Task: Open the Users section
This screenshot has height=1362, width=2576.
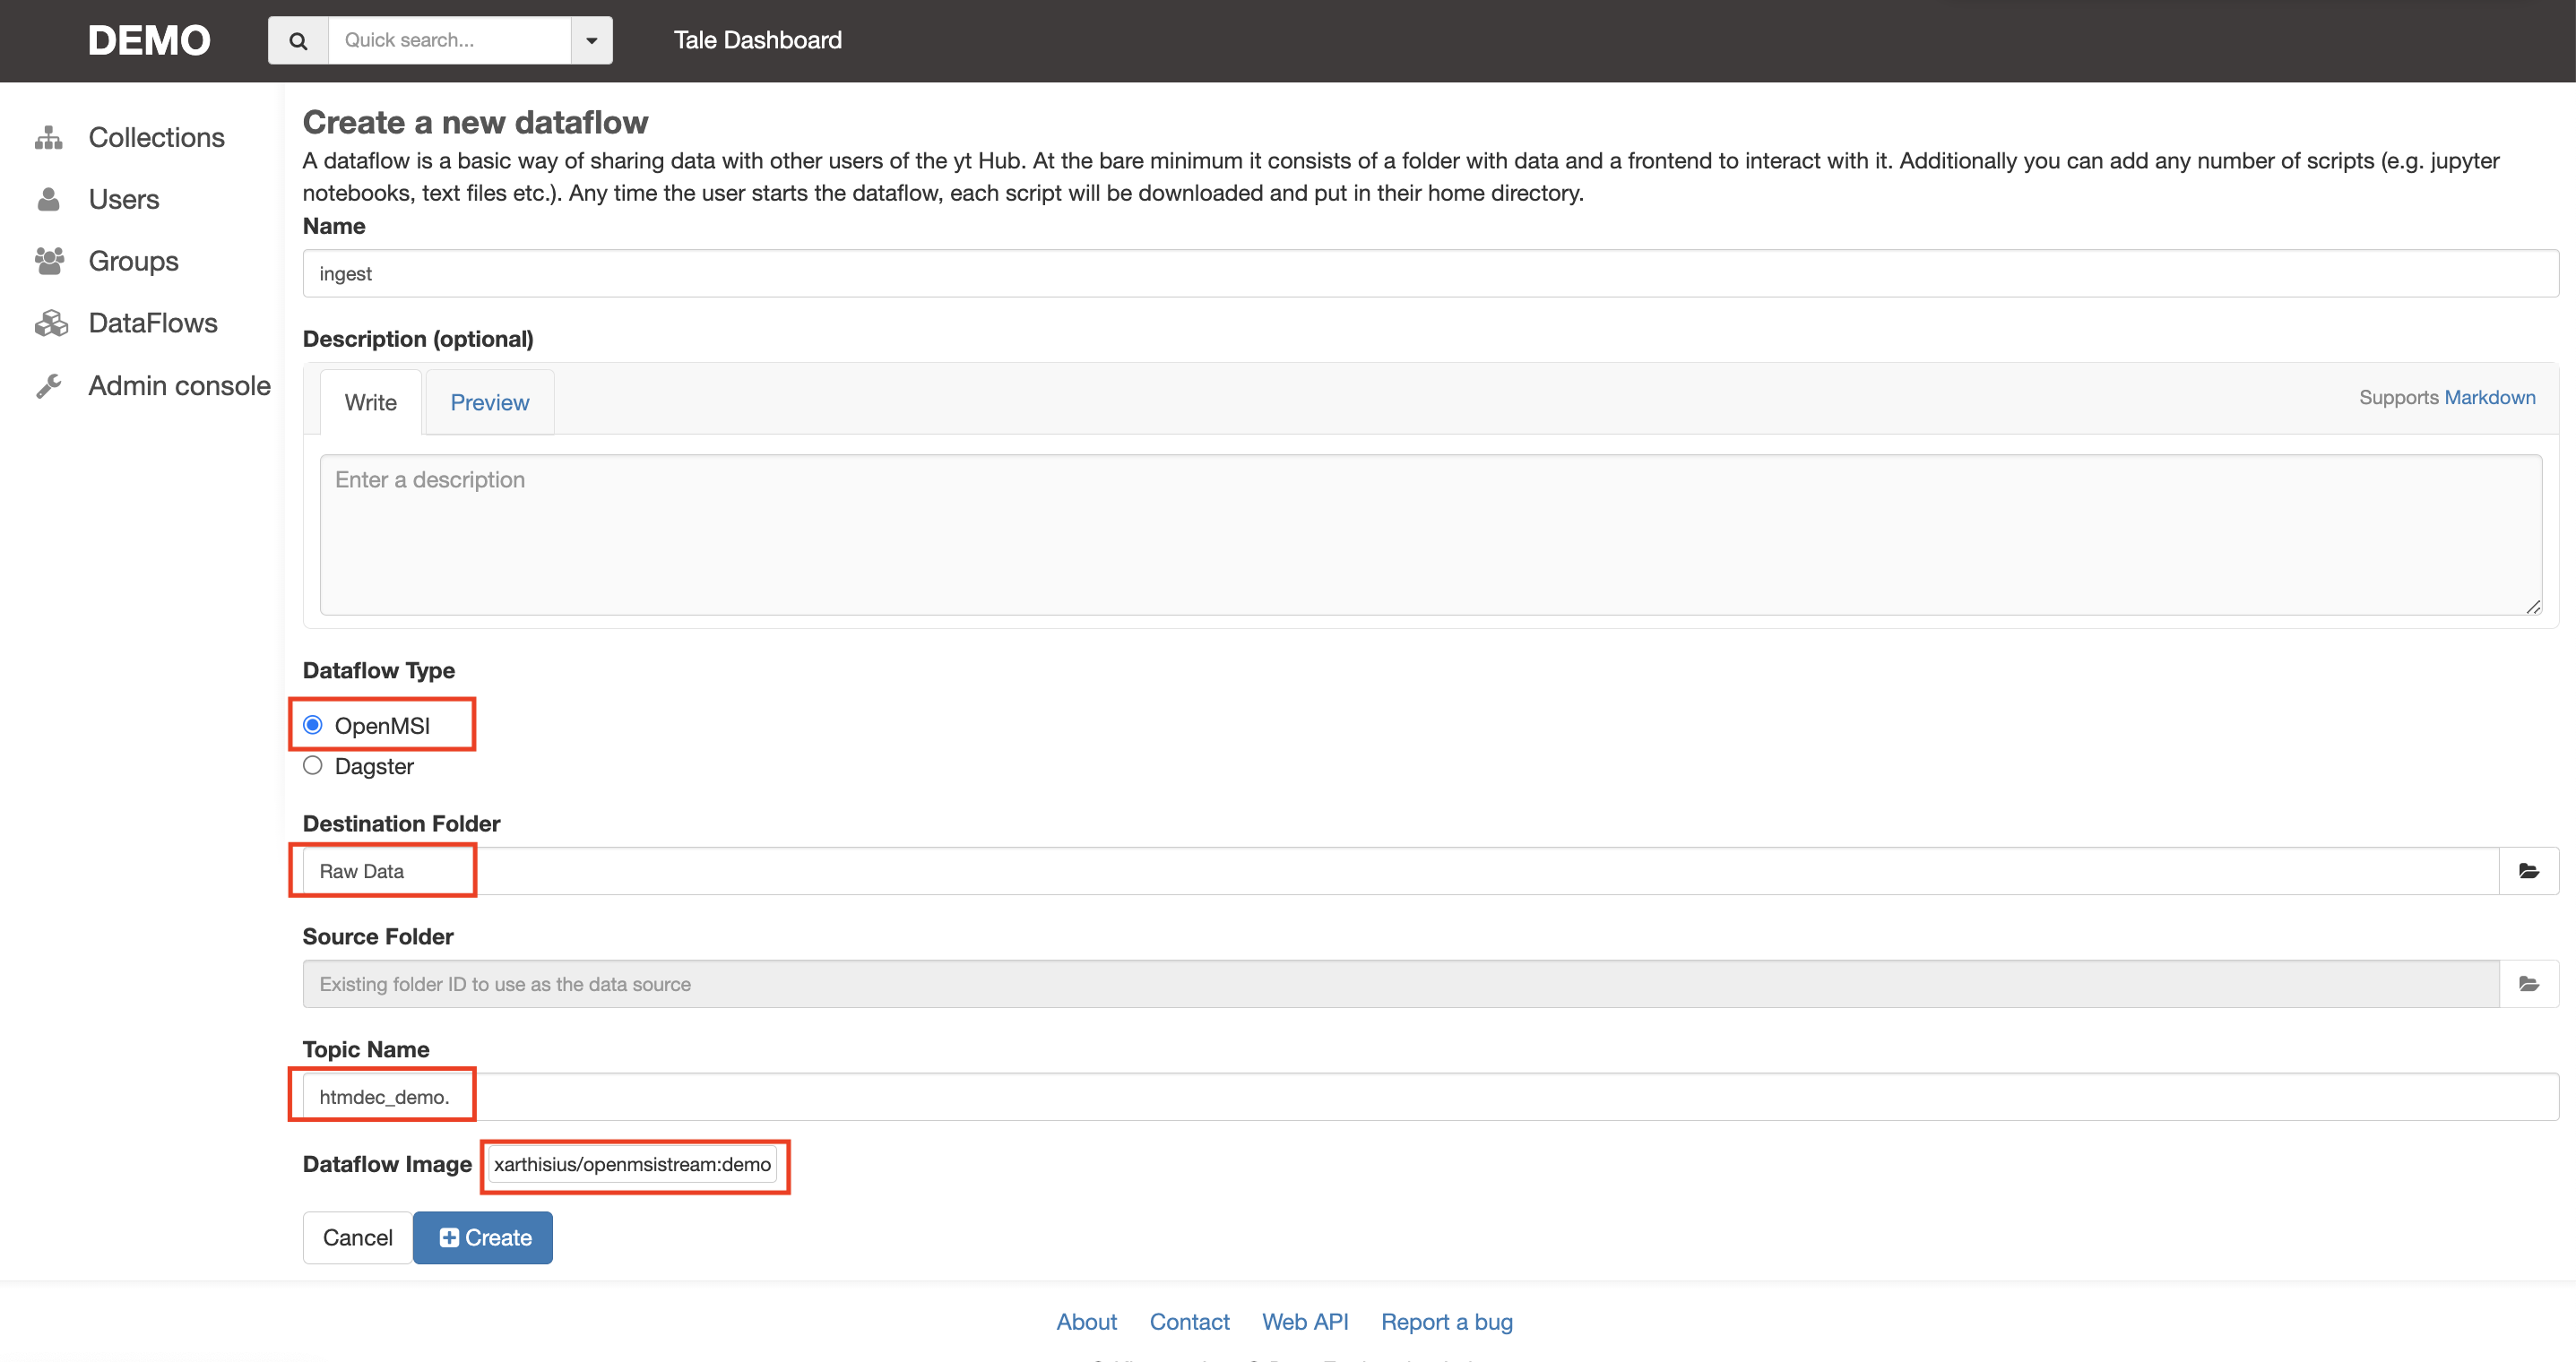Action: (123, 199)
